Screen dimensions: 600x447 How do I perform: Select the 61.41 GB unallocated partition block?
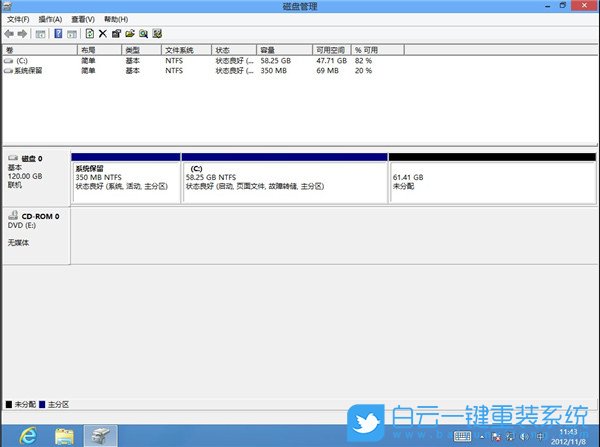click(x=491, y=180)
